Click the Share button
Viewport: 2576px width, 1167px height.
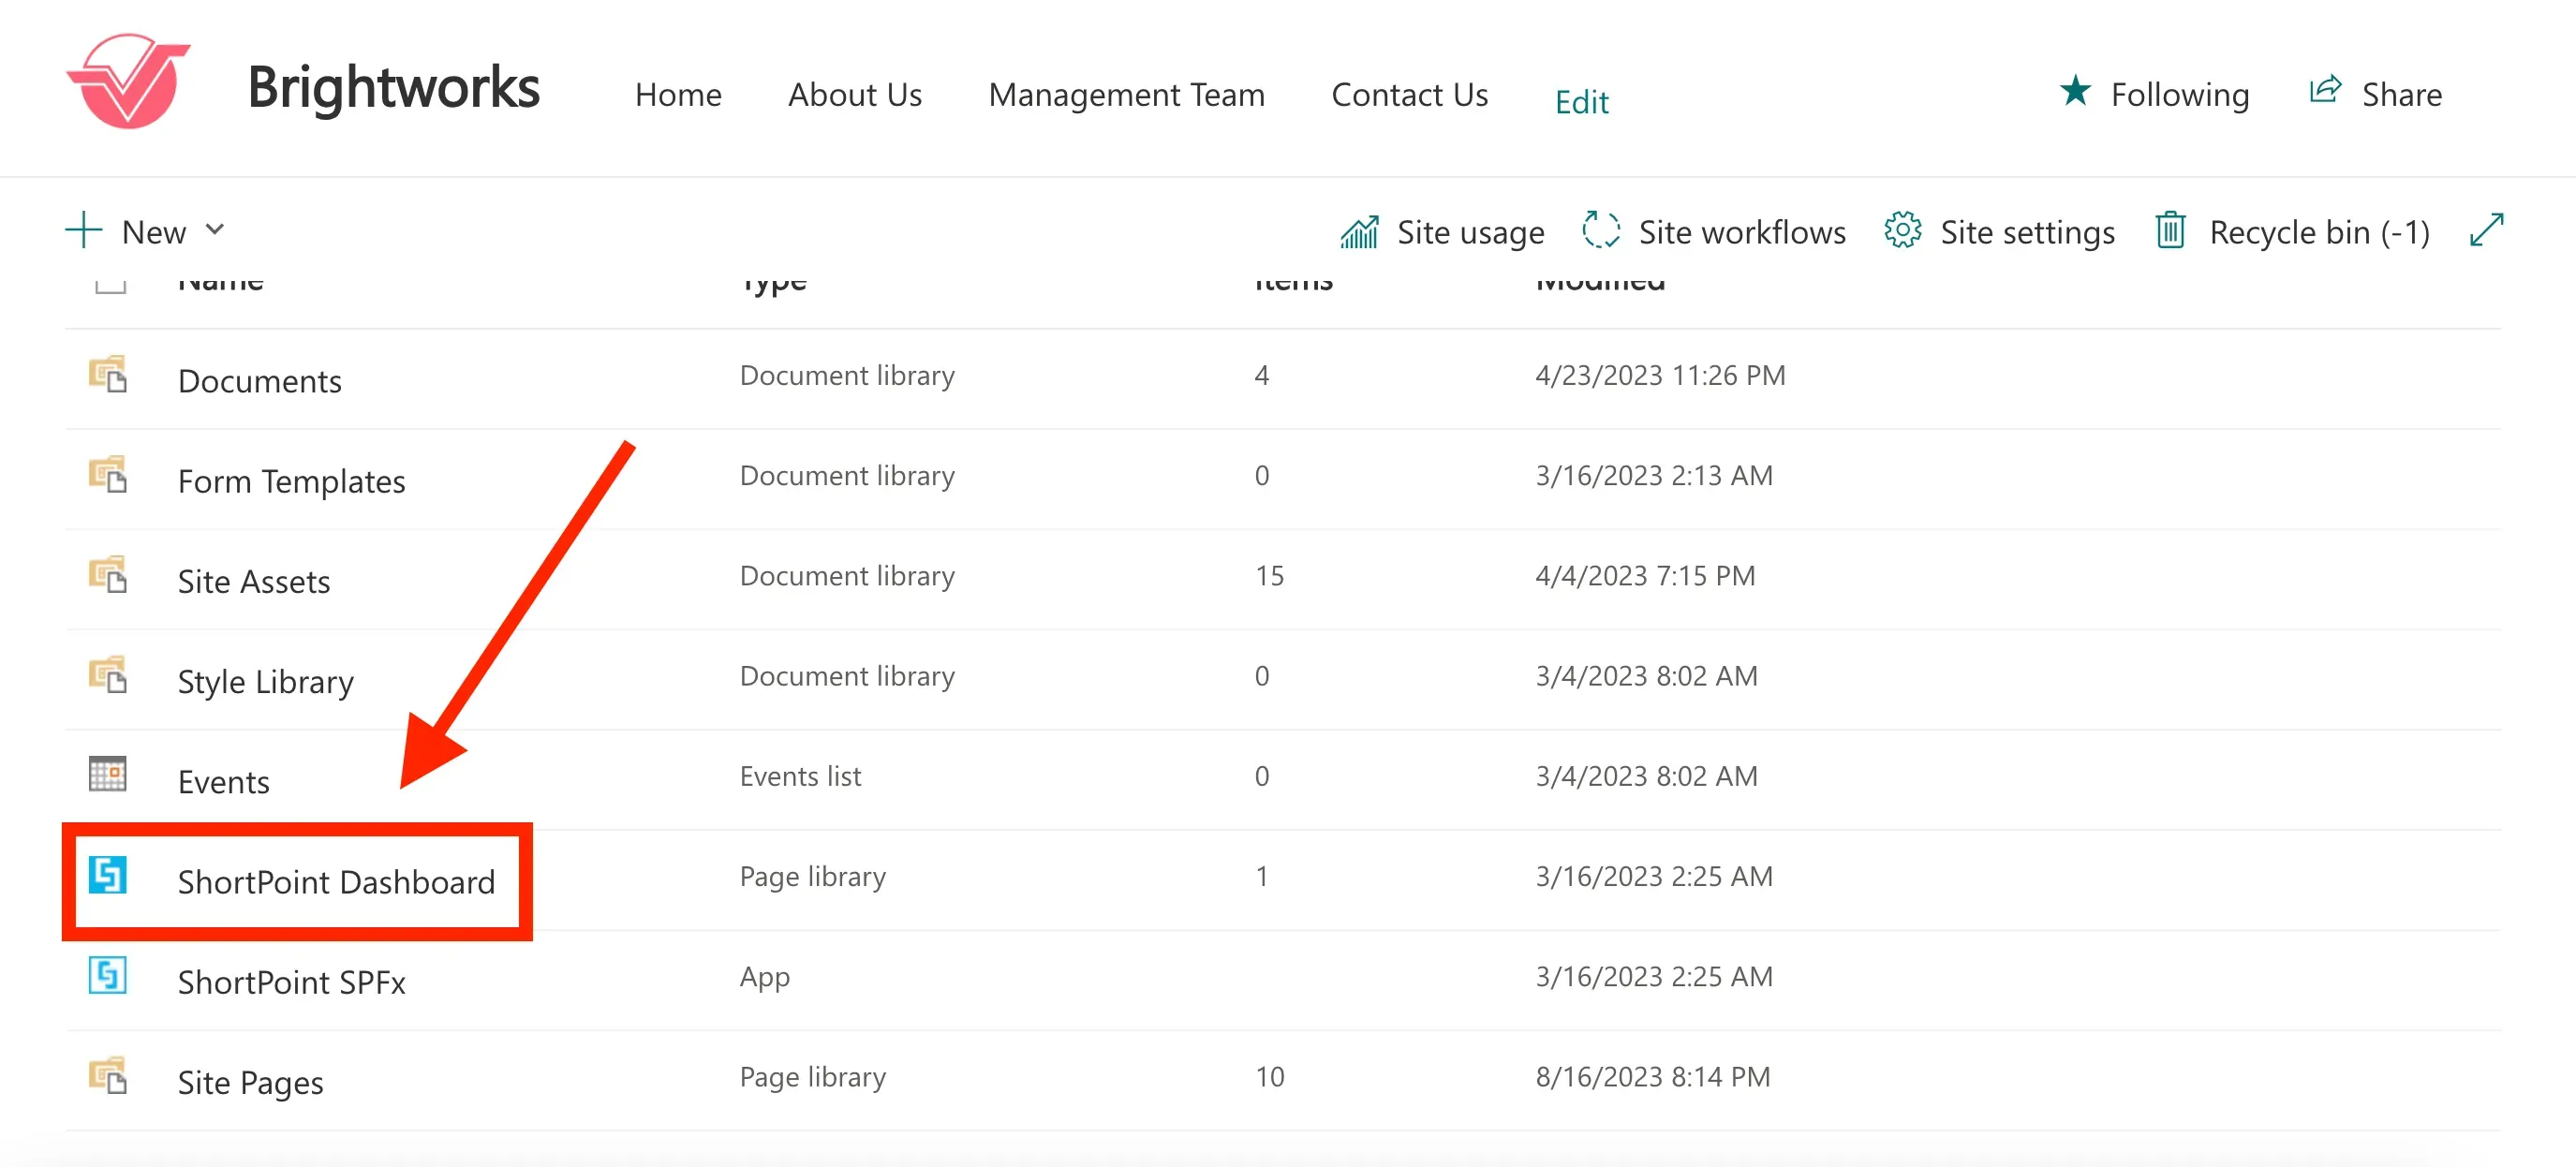(x=2376, y=93)
